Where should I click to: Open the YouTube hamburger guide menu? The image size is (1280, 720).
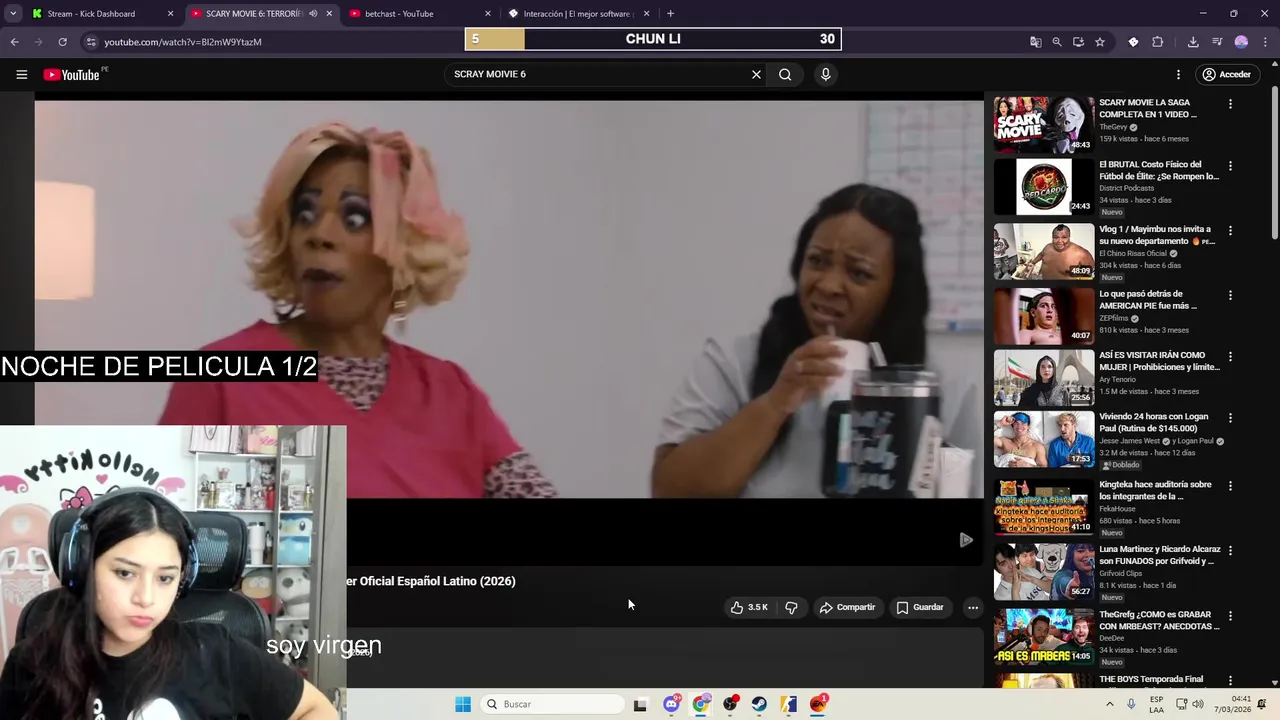[x=21, y=74]
